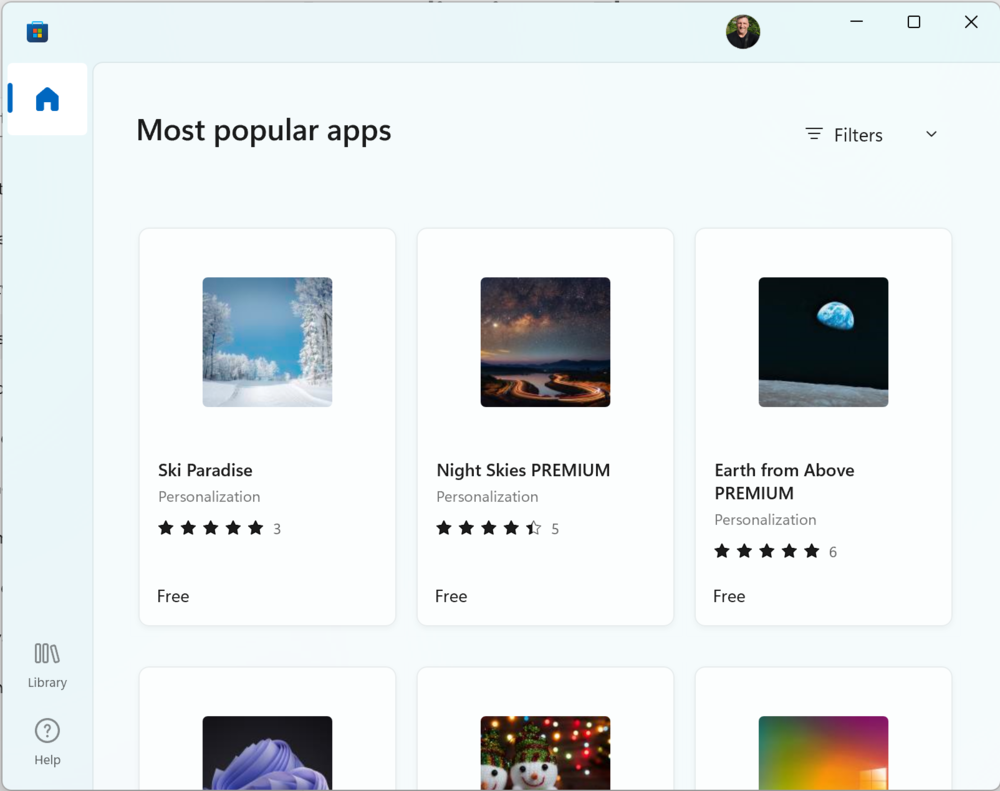Click the Night Skies star rating
Image resolution: width=1000 pixels, height=791 pixels.
tap(489, 528)
